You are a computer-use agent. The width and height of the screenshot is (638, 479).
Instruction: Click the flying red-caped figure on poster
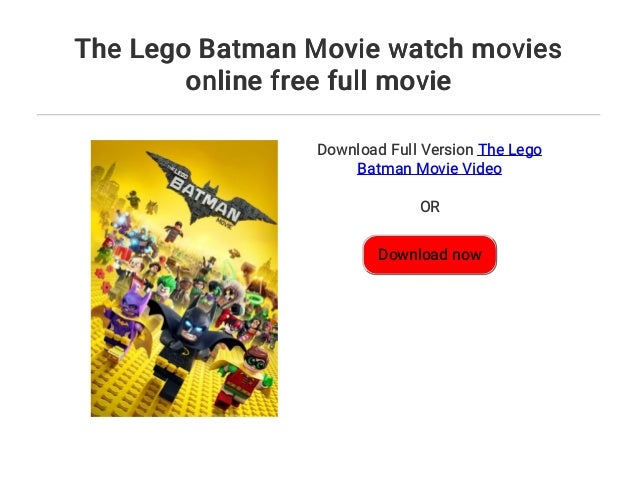[174, 231]
